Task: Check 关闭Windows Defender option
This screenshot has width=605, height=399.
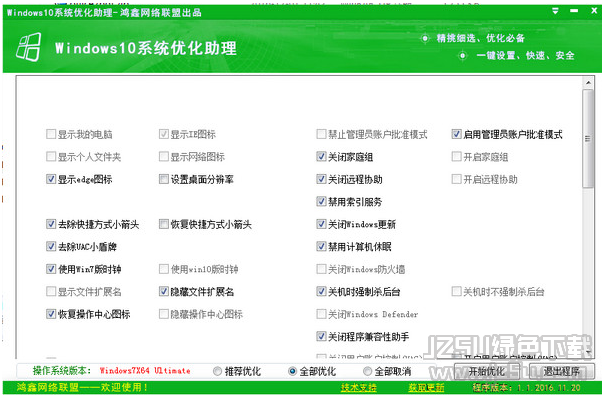Action: coord(321,314)
